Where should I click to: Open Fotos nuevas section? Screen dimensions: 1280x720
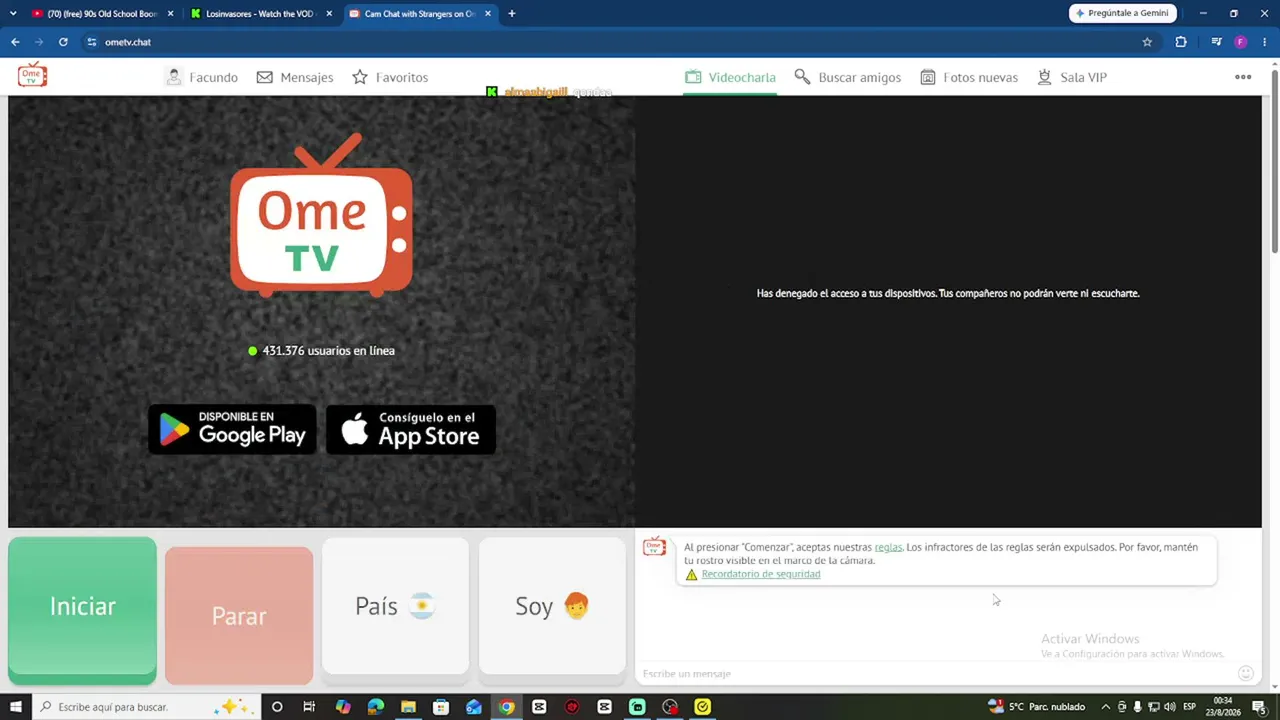pos(969,77)
